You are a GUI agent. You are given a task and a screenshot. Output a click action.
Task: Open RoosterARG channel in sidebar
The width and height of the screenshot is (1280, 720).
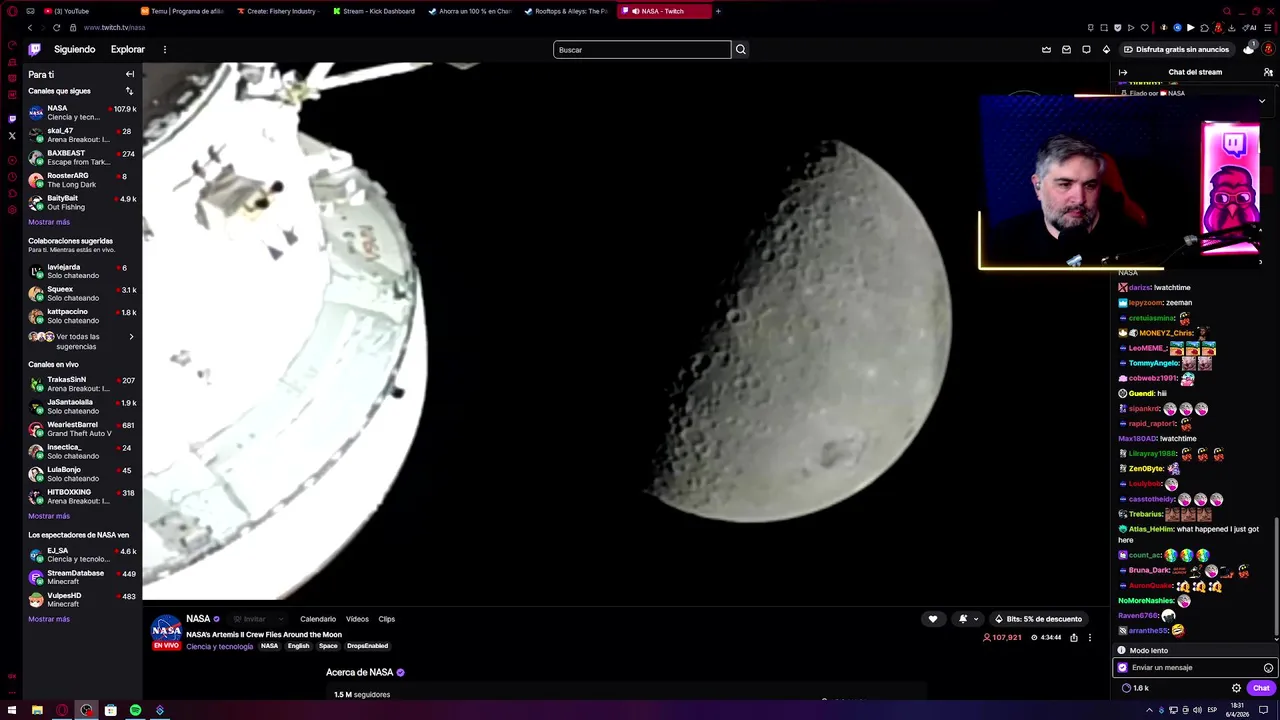[82, 180]
